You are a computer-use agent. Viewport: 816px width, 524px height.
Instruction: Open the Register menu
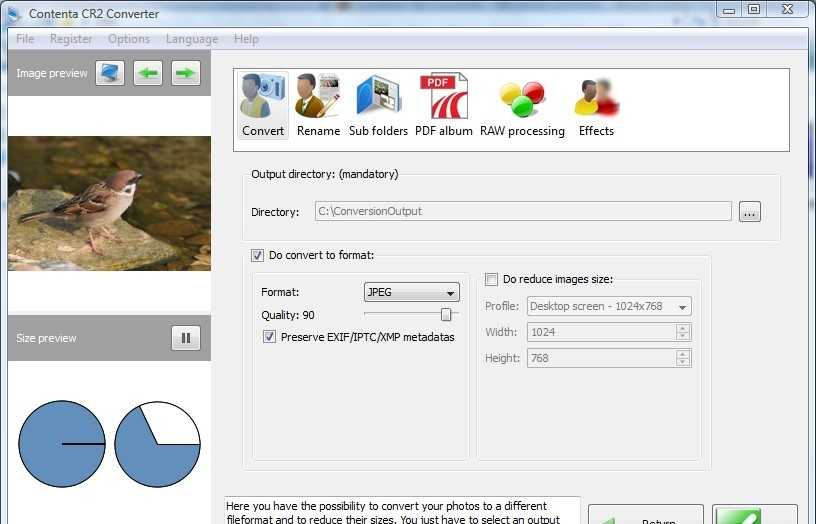pyautogui.click(x=71, y=39)
